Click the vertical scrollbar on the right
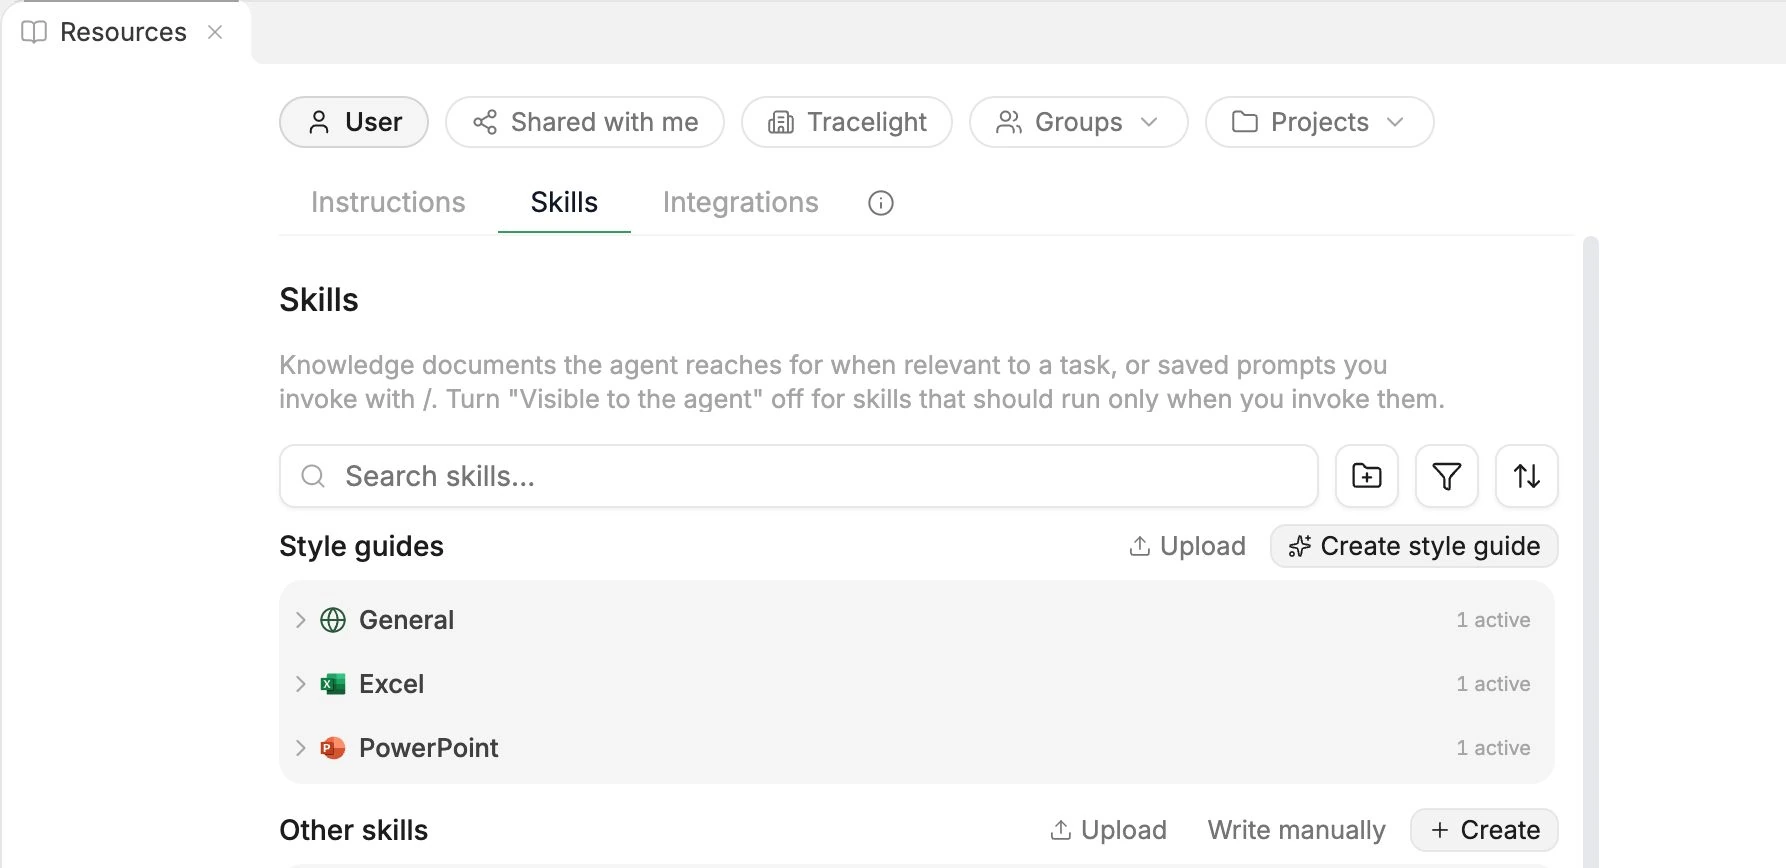Screen dimensions: 1786x868 point(1590,550)
